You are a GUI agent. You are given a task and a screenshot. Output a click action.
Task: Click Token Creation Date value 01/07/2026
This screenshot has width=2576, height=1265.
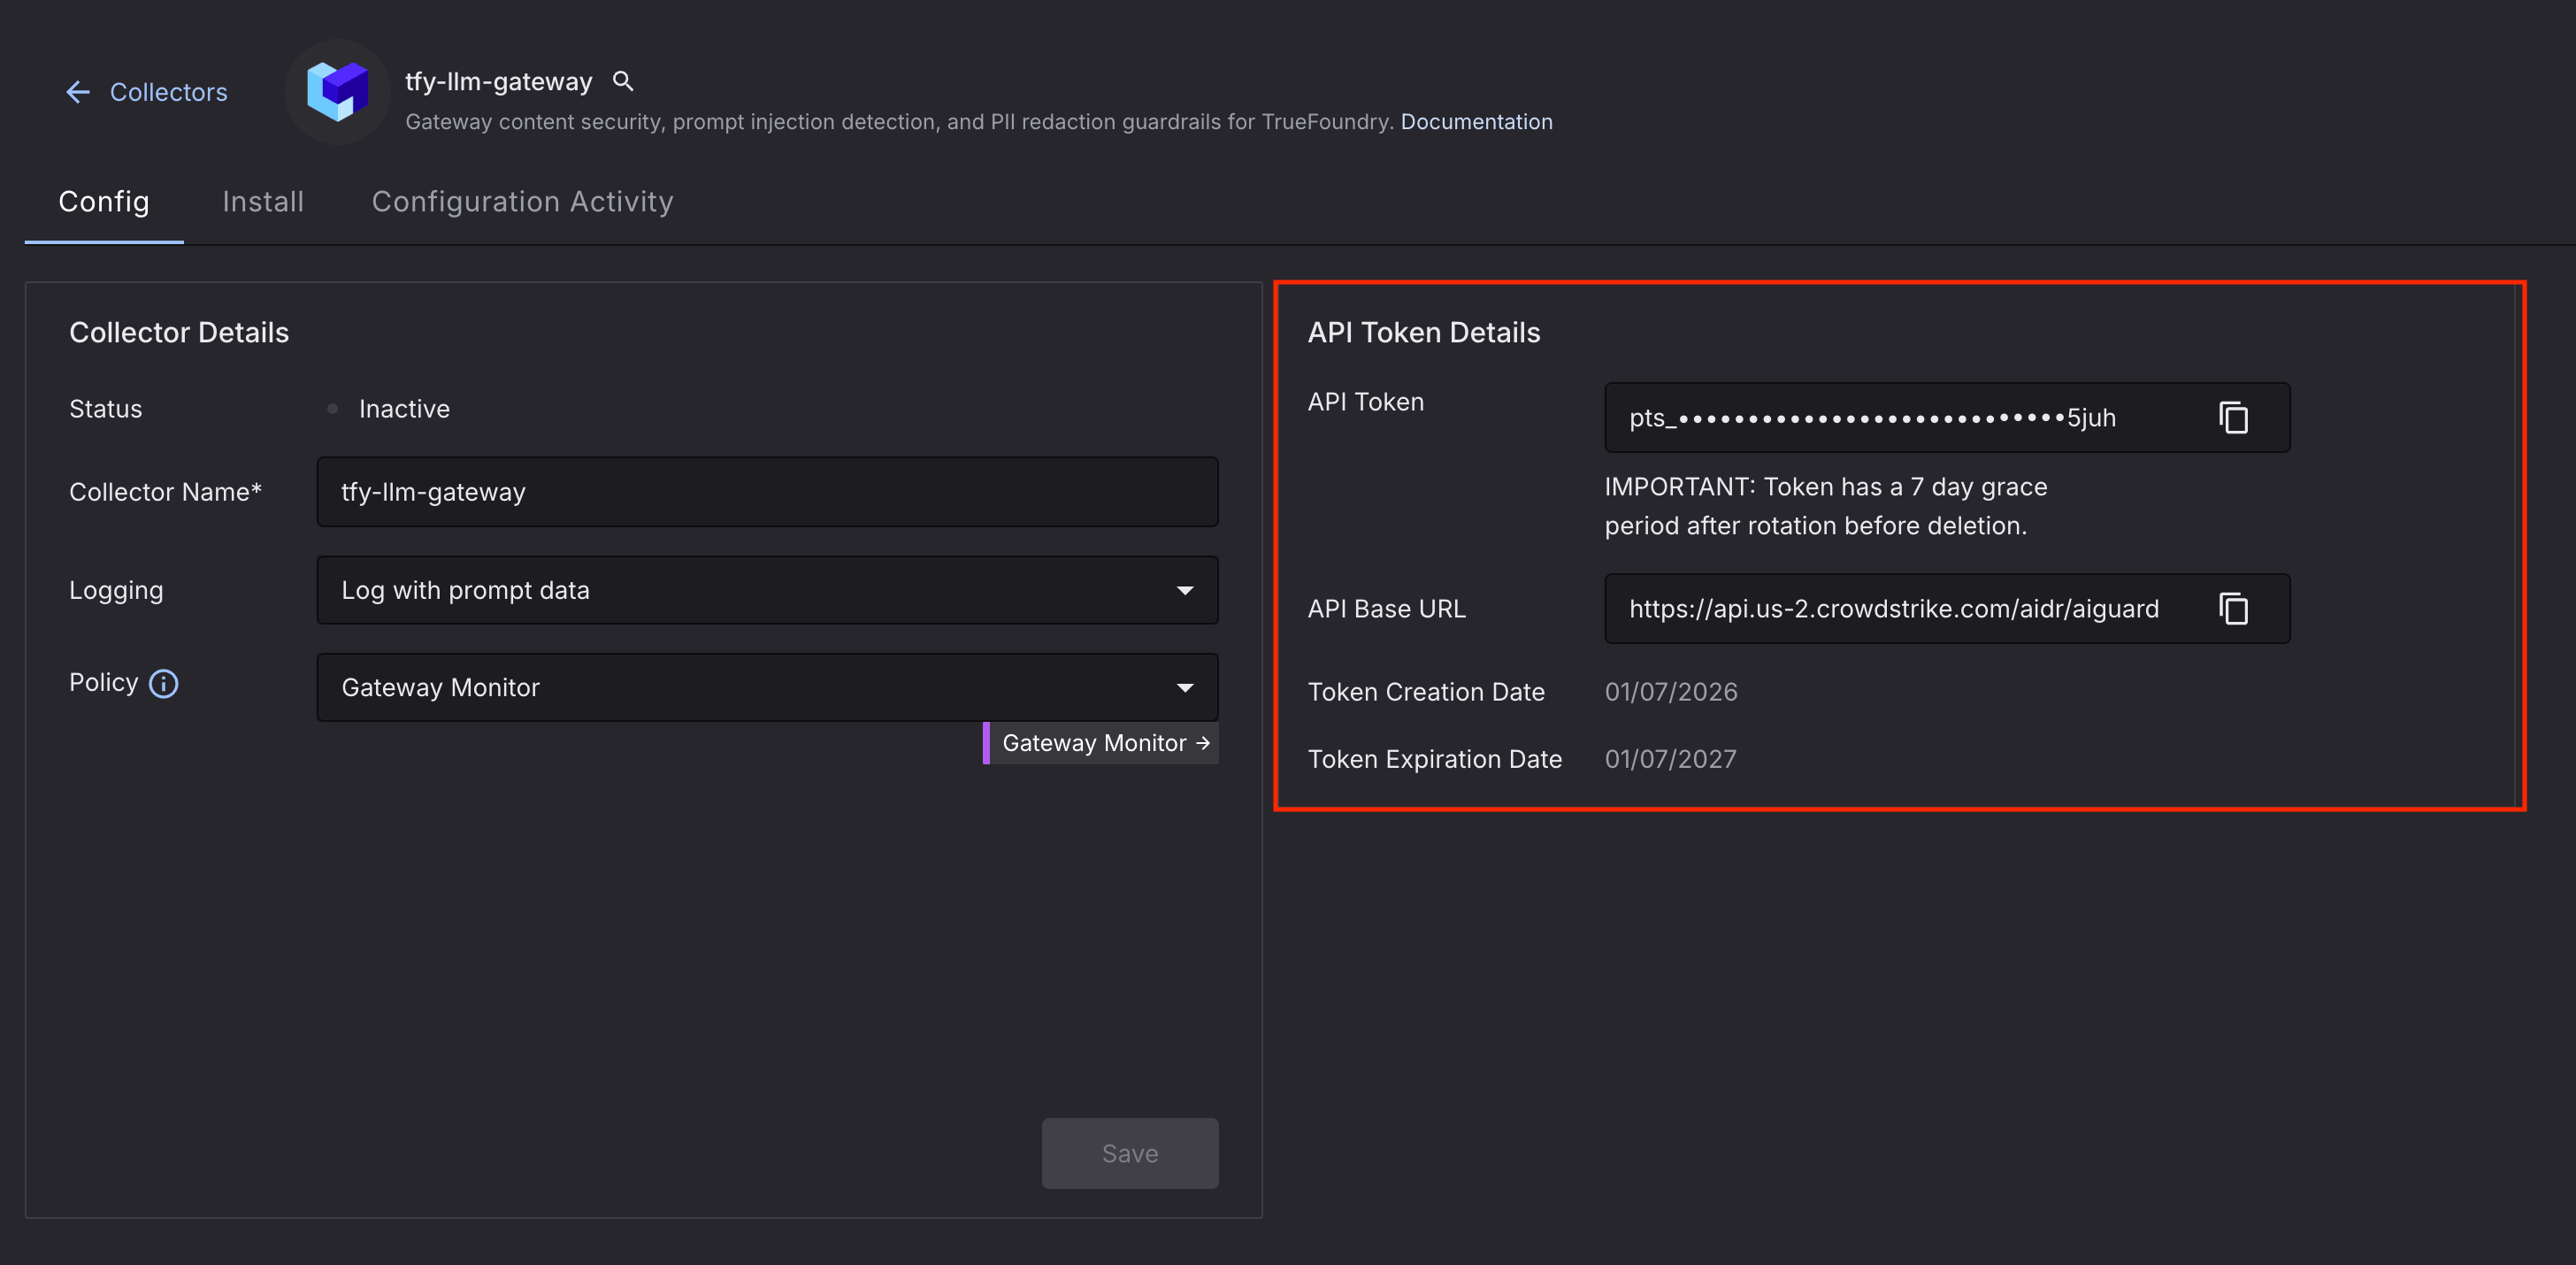(x=1671, y=692)
